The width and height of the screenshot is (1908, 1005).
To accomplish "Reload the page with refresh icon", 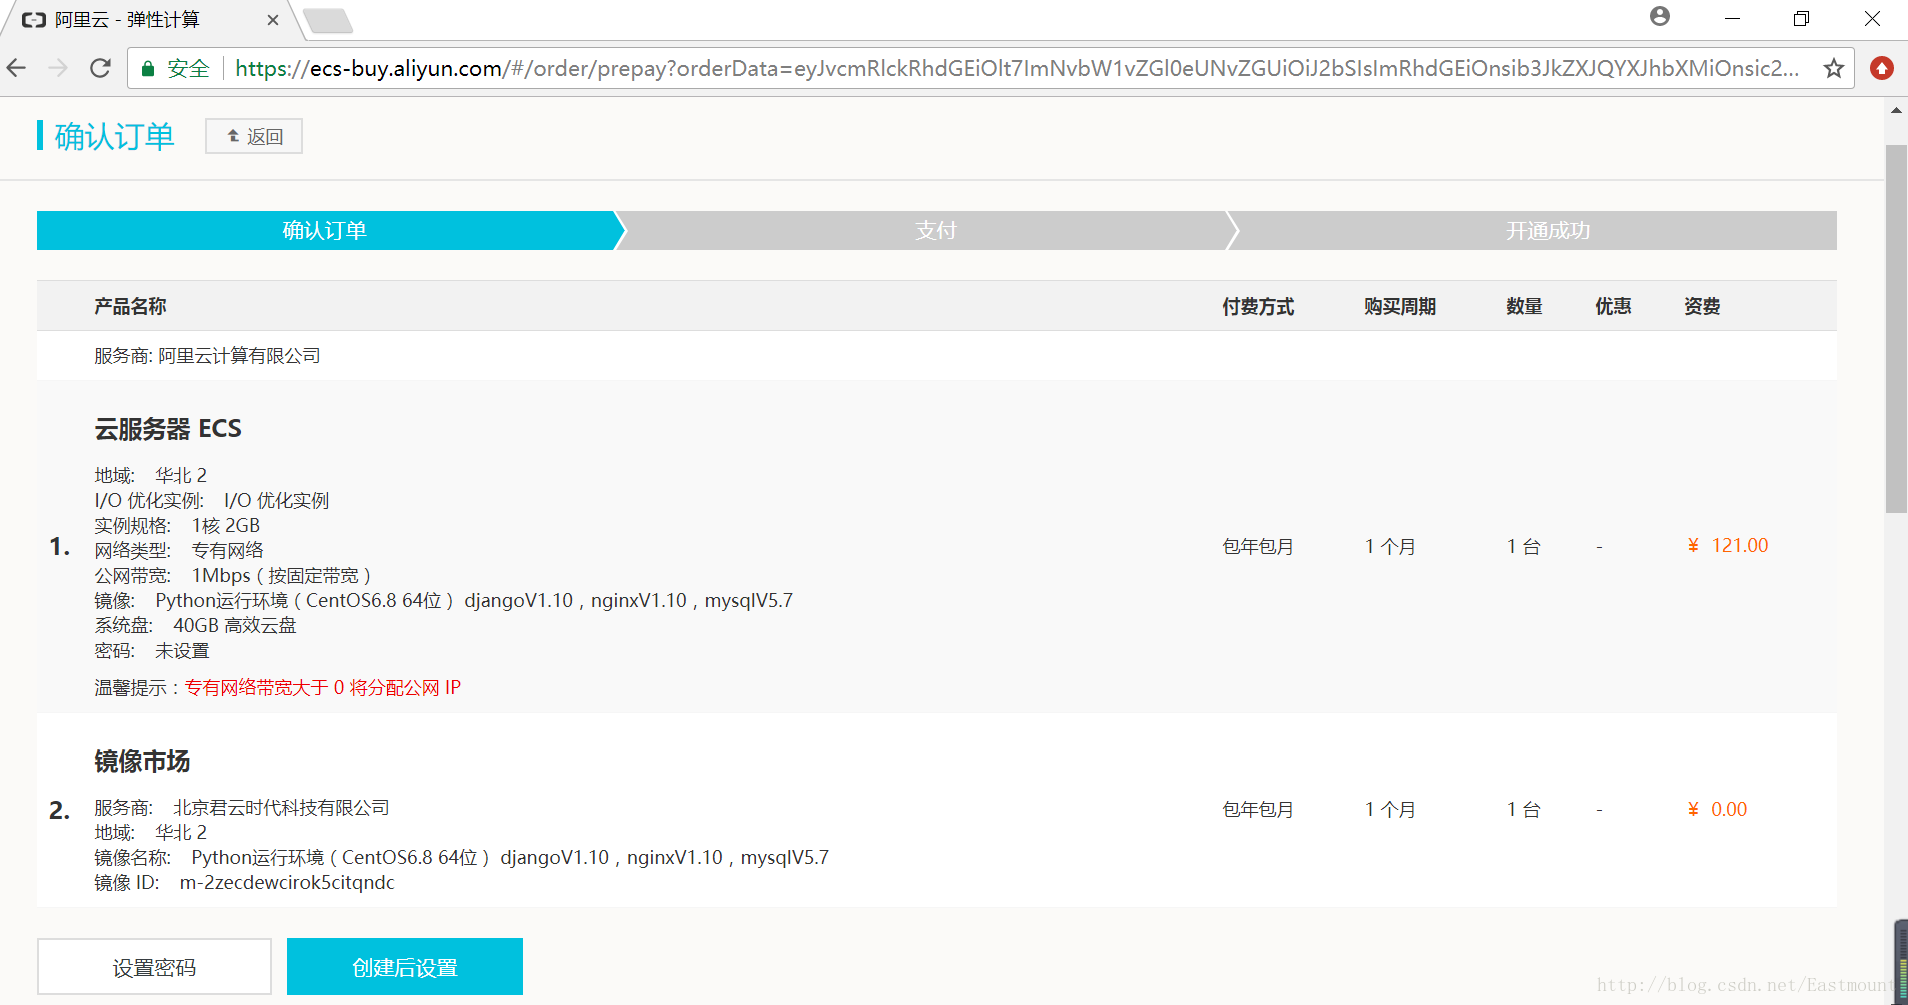I will (100, 68).
